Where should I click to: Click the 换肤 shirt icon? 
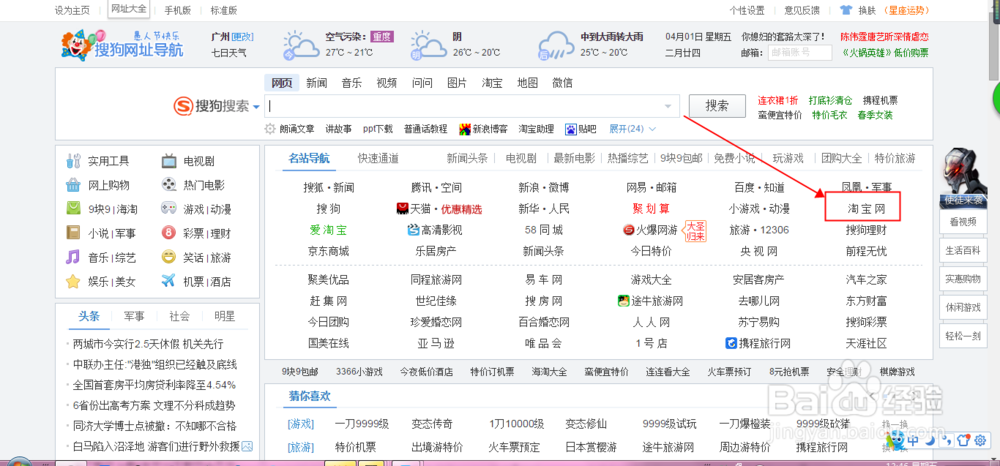tap(846, 10)
